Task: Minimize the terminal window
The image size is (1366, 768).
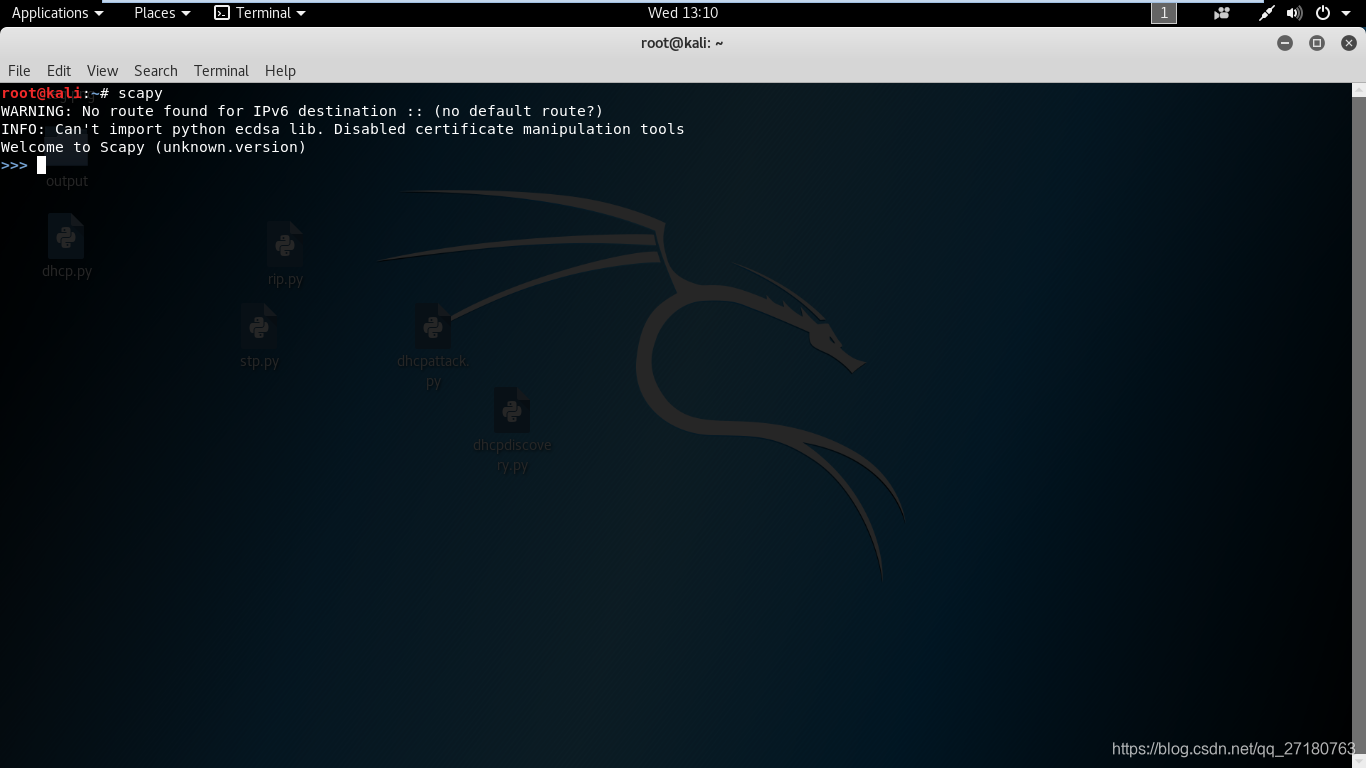Action: pyautogui.click(x=1285, y=43)
